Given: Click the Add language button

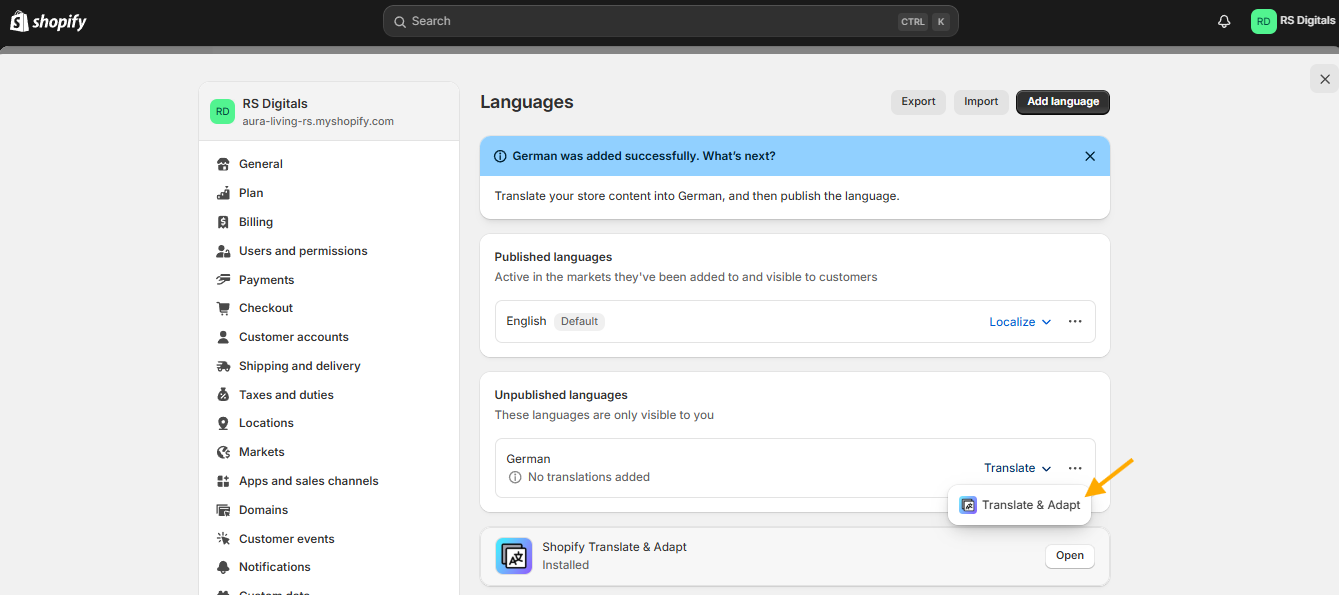Looking at the screenshot, I should tap(1063, 102).
